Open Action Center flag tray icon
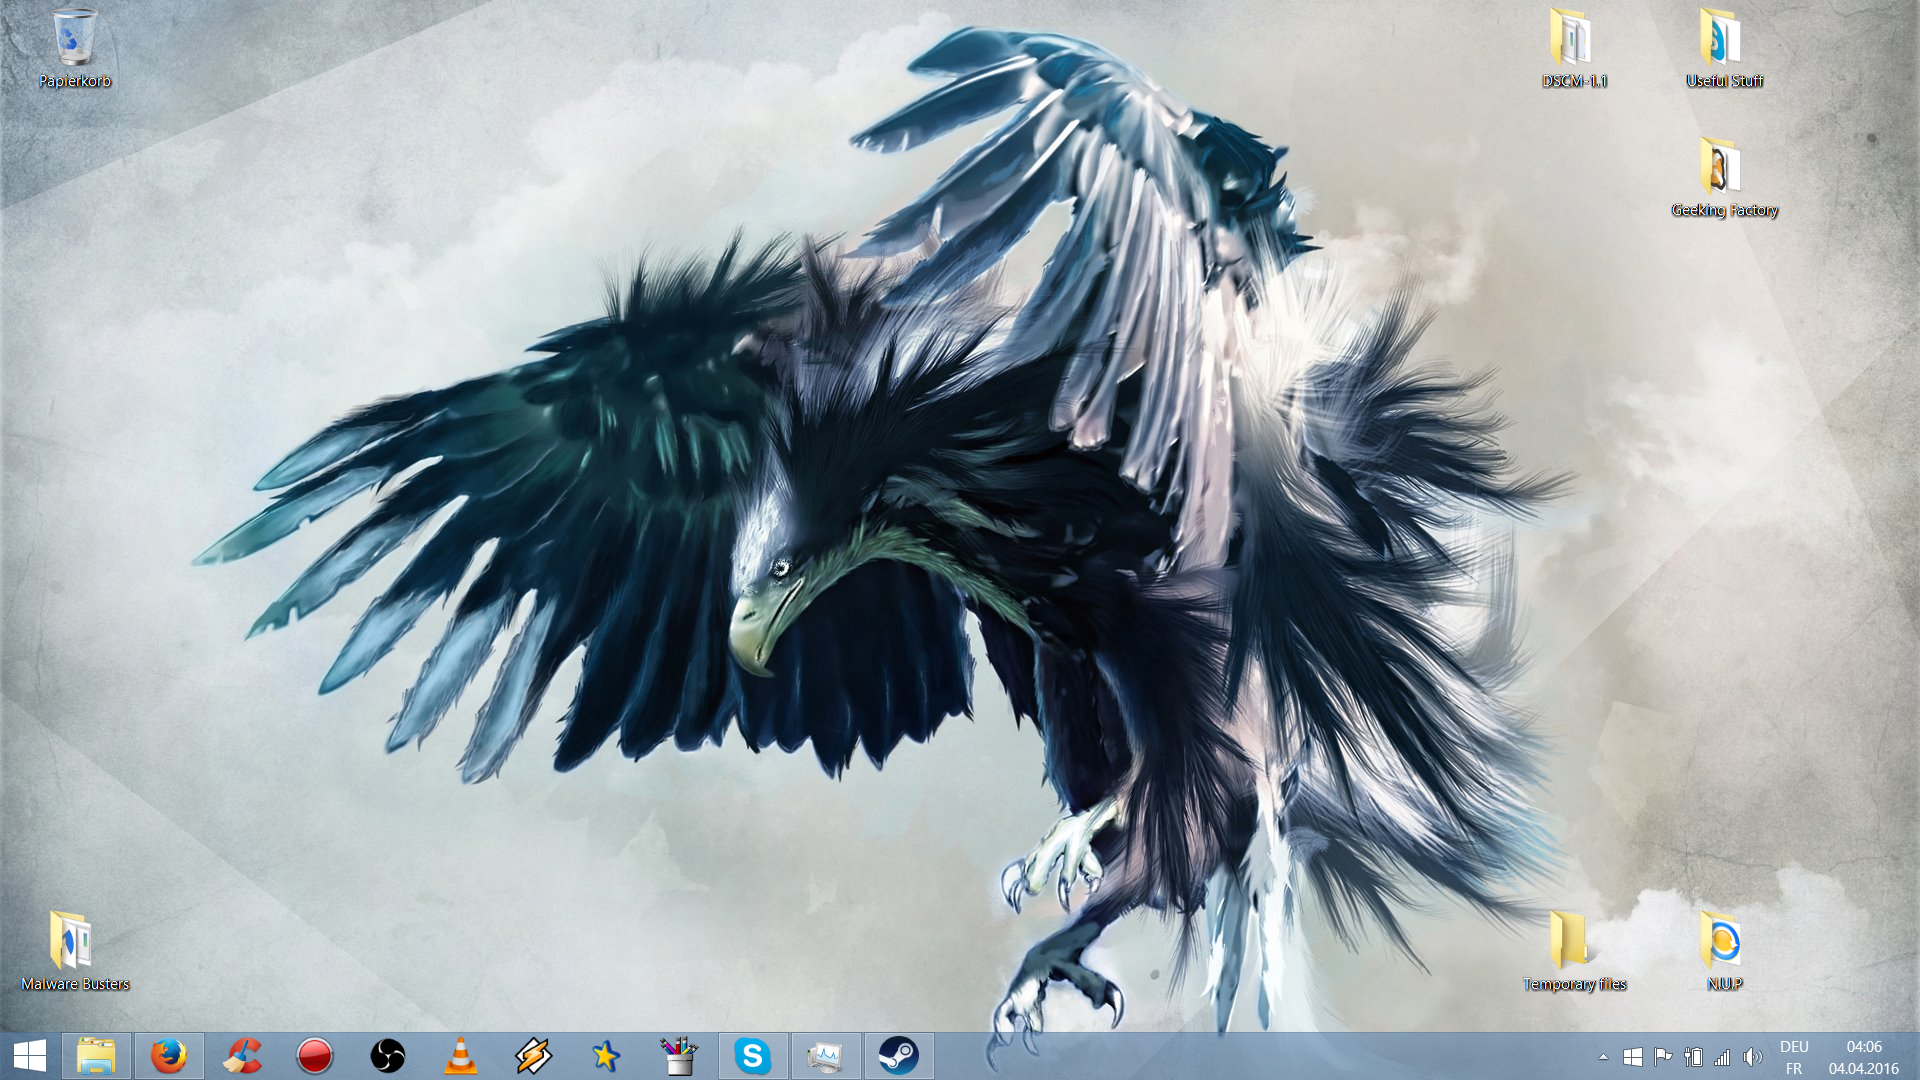Screen dimensions: 1920x1080 tap(1663, 1057)
